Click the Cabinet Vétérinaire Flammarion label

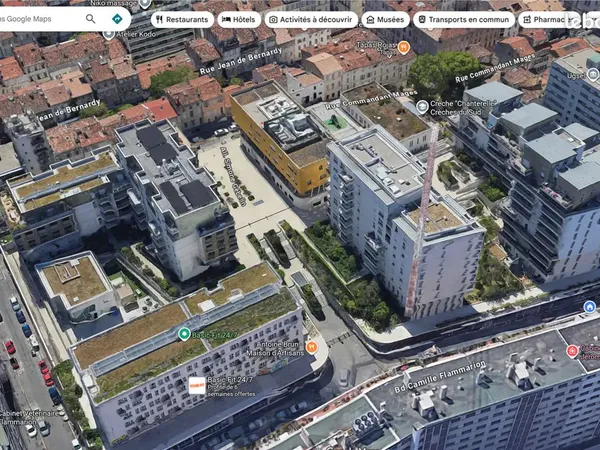29,417
